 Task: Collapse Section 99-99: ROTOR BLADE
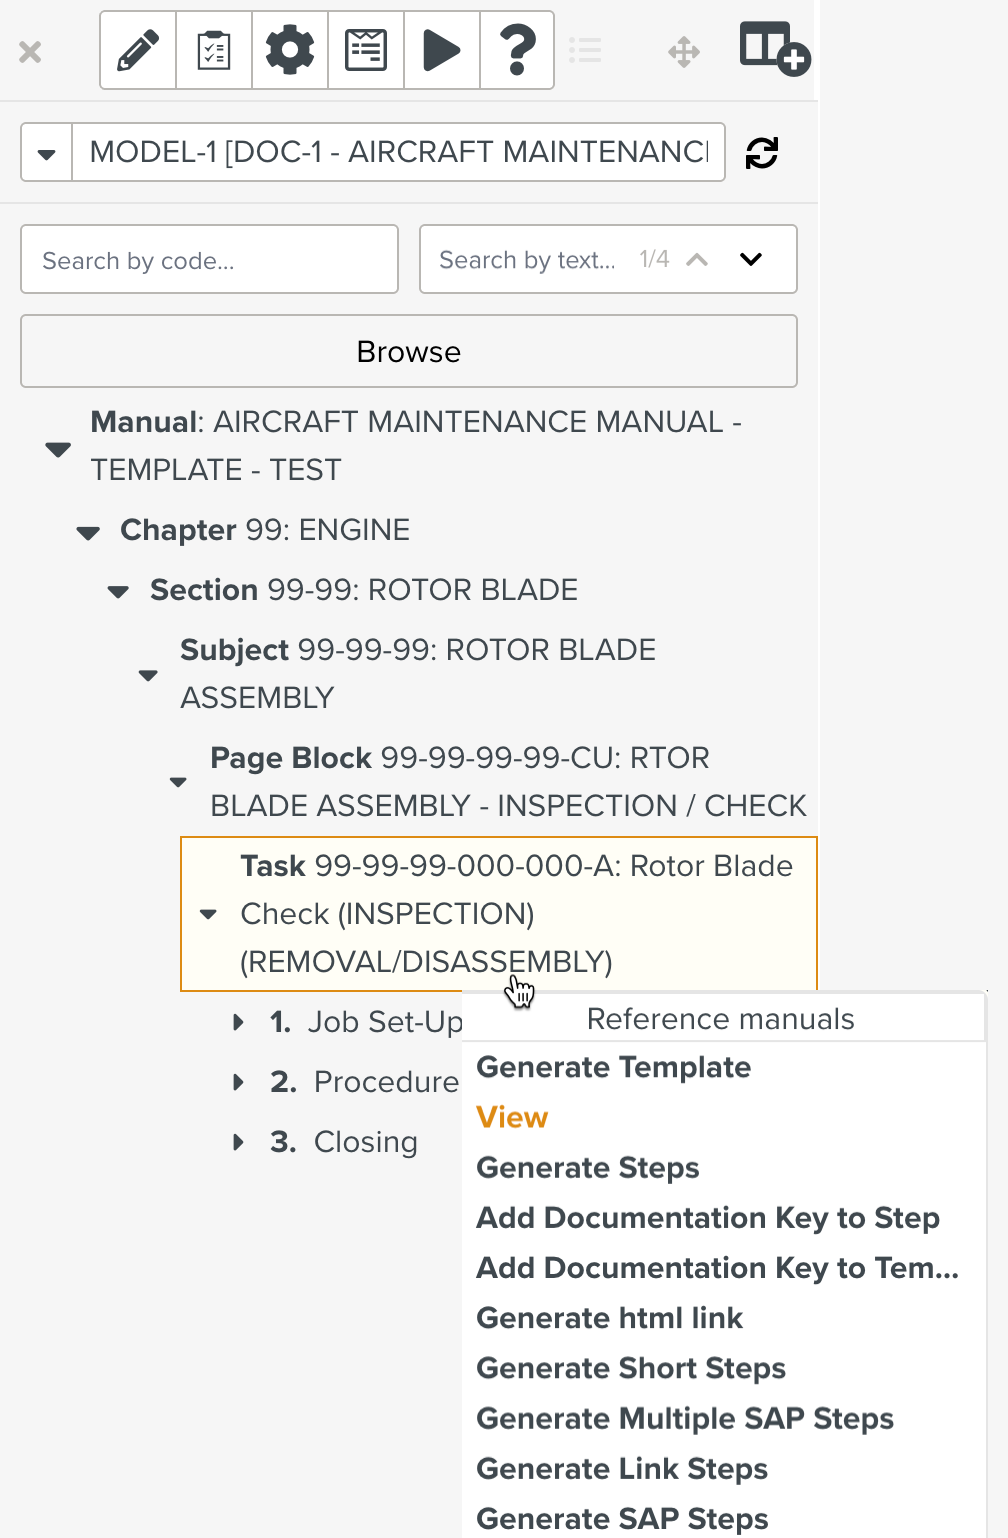[x=119, y=592]
